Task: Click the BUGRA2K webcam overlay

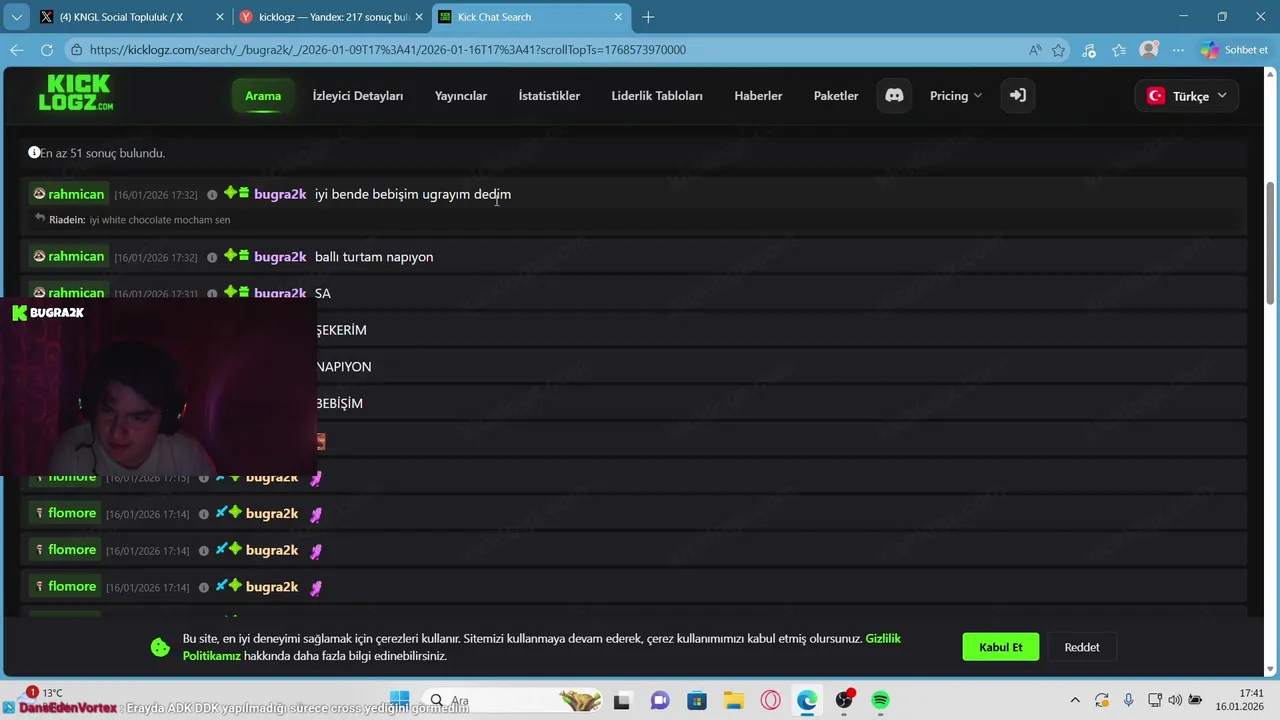Action: pos(158,387)
